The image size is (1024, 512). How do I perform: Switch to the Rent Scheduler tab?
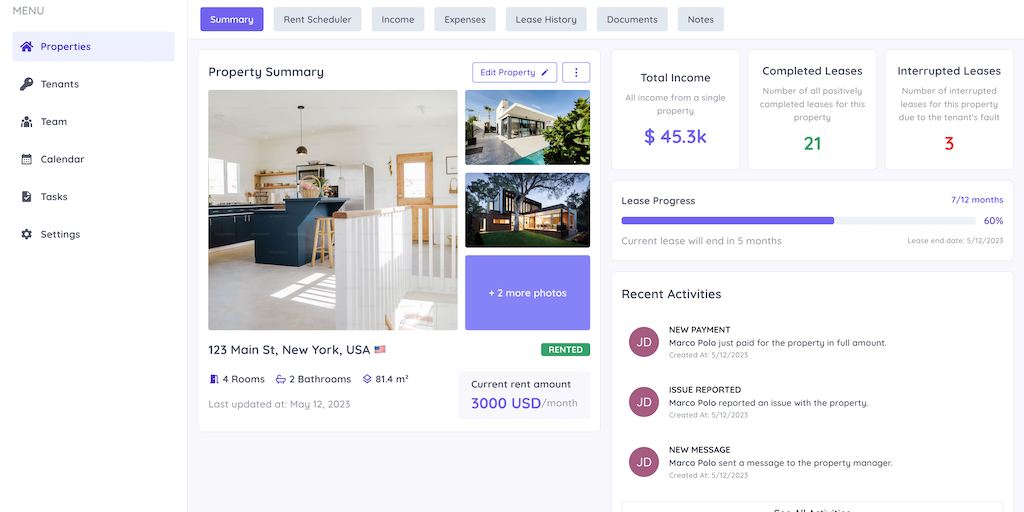tap(317, 20)
